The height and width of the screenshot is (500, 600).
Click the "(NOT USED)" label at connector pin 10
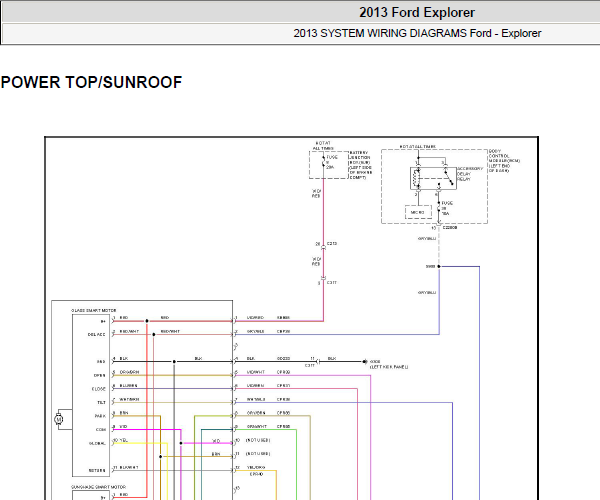coord(258,440)
